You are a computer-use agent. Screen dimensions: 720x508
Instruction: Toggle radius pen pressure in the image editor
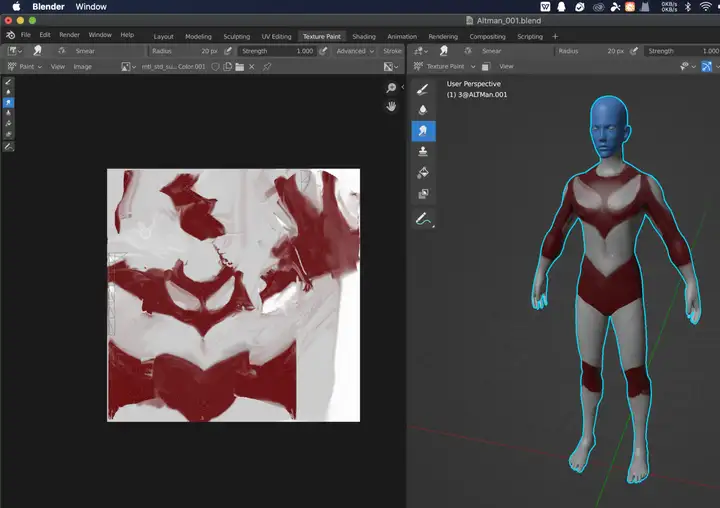tap(228, 51)
